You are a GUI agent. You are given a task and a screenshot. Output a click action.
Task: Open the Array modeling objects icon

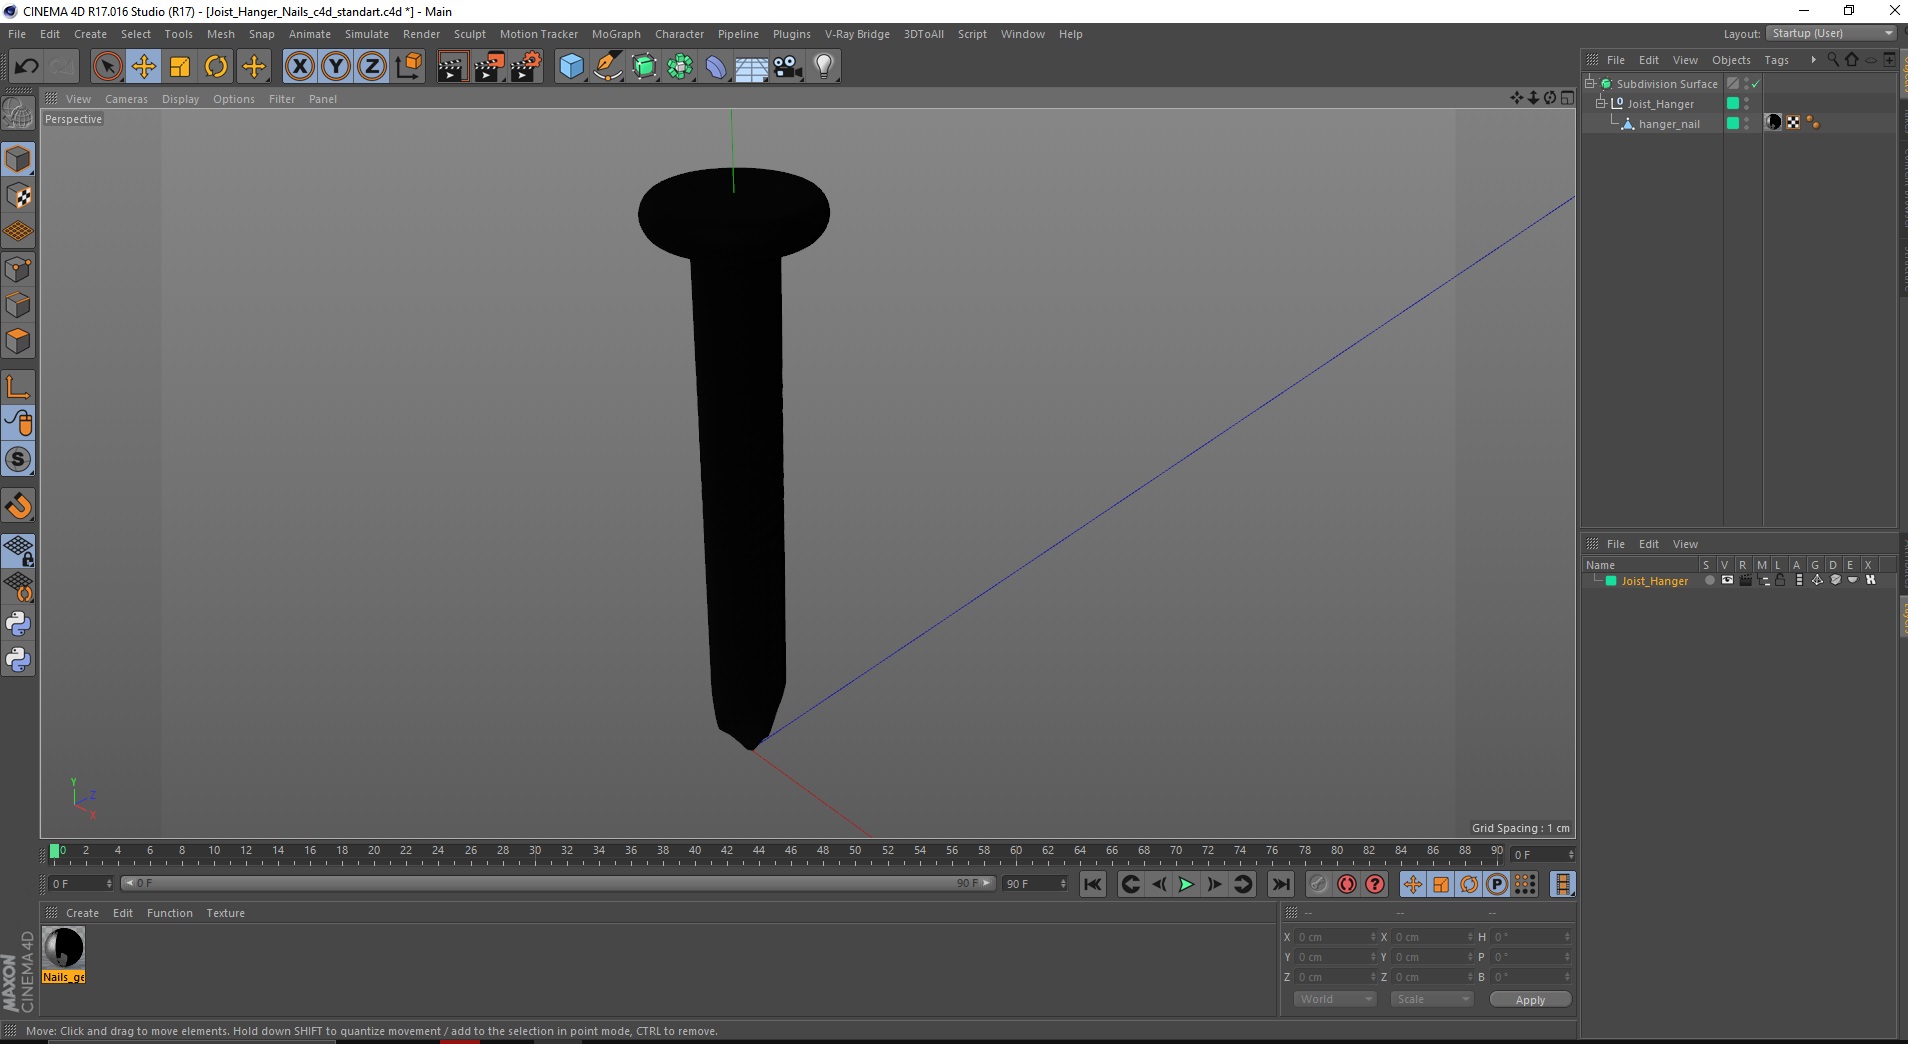681,67
